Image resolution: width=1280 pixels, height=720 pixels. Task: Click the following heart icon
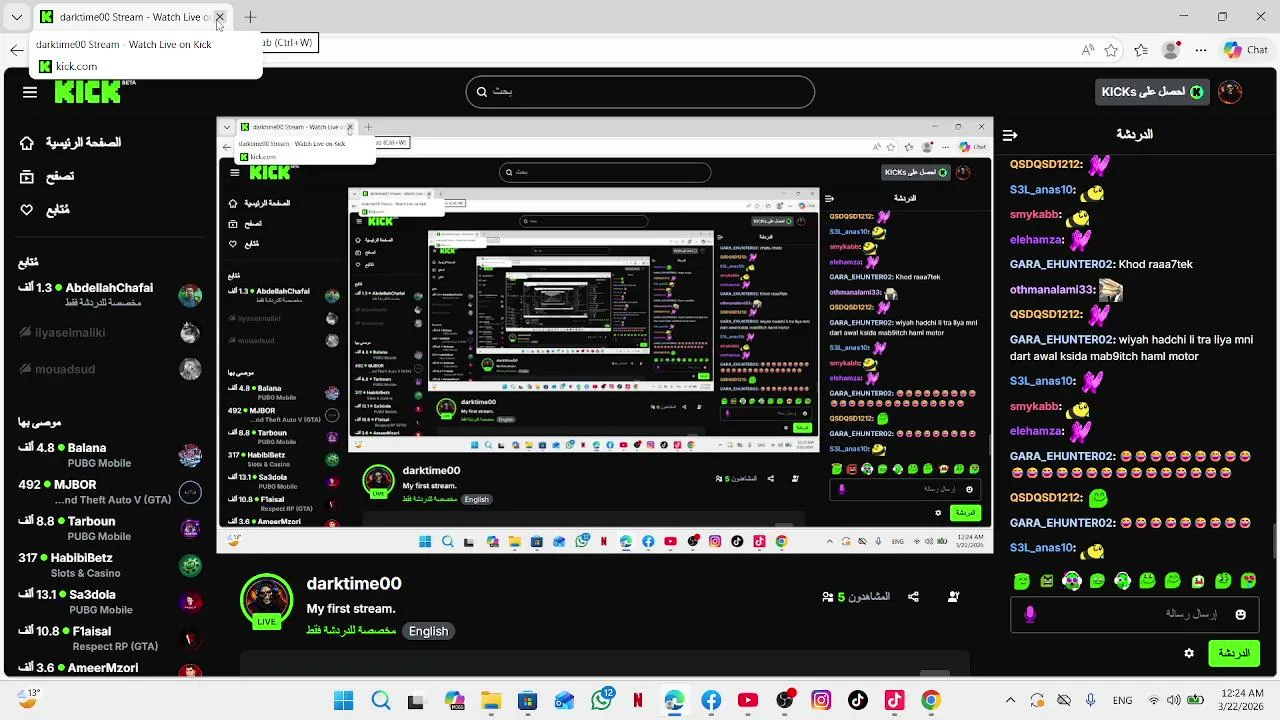(x=27, y=210)
